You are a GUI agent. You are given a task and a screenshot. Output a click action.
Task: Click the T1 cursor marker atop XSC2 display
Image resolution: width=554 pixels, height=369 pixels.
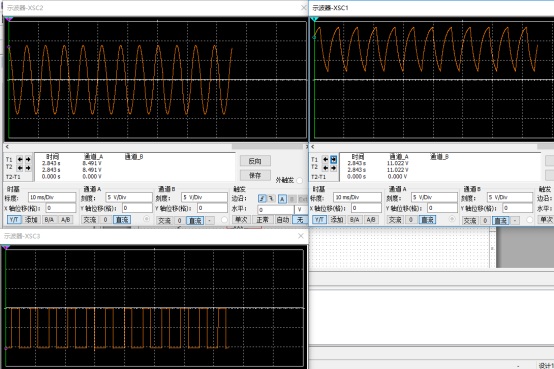[x=9, y=19]
